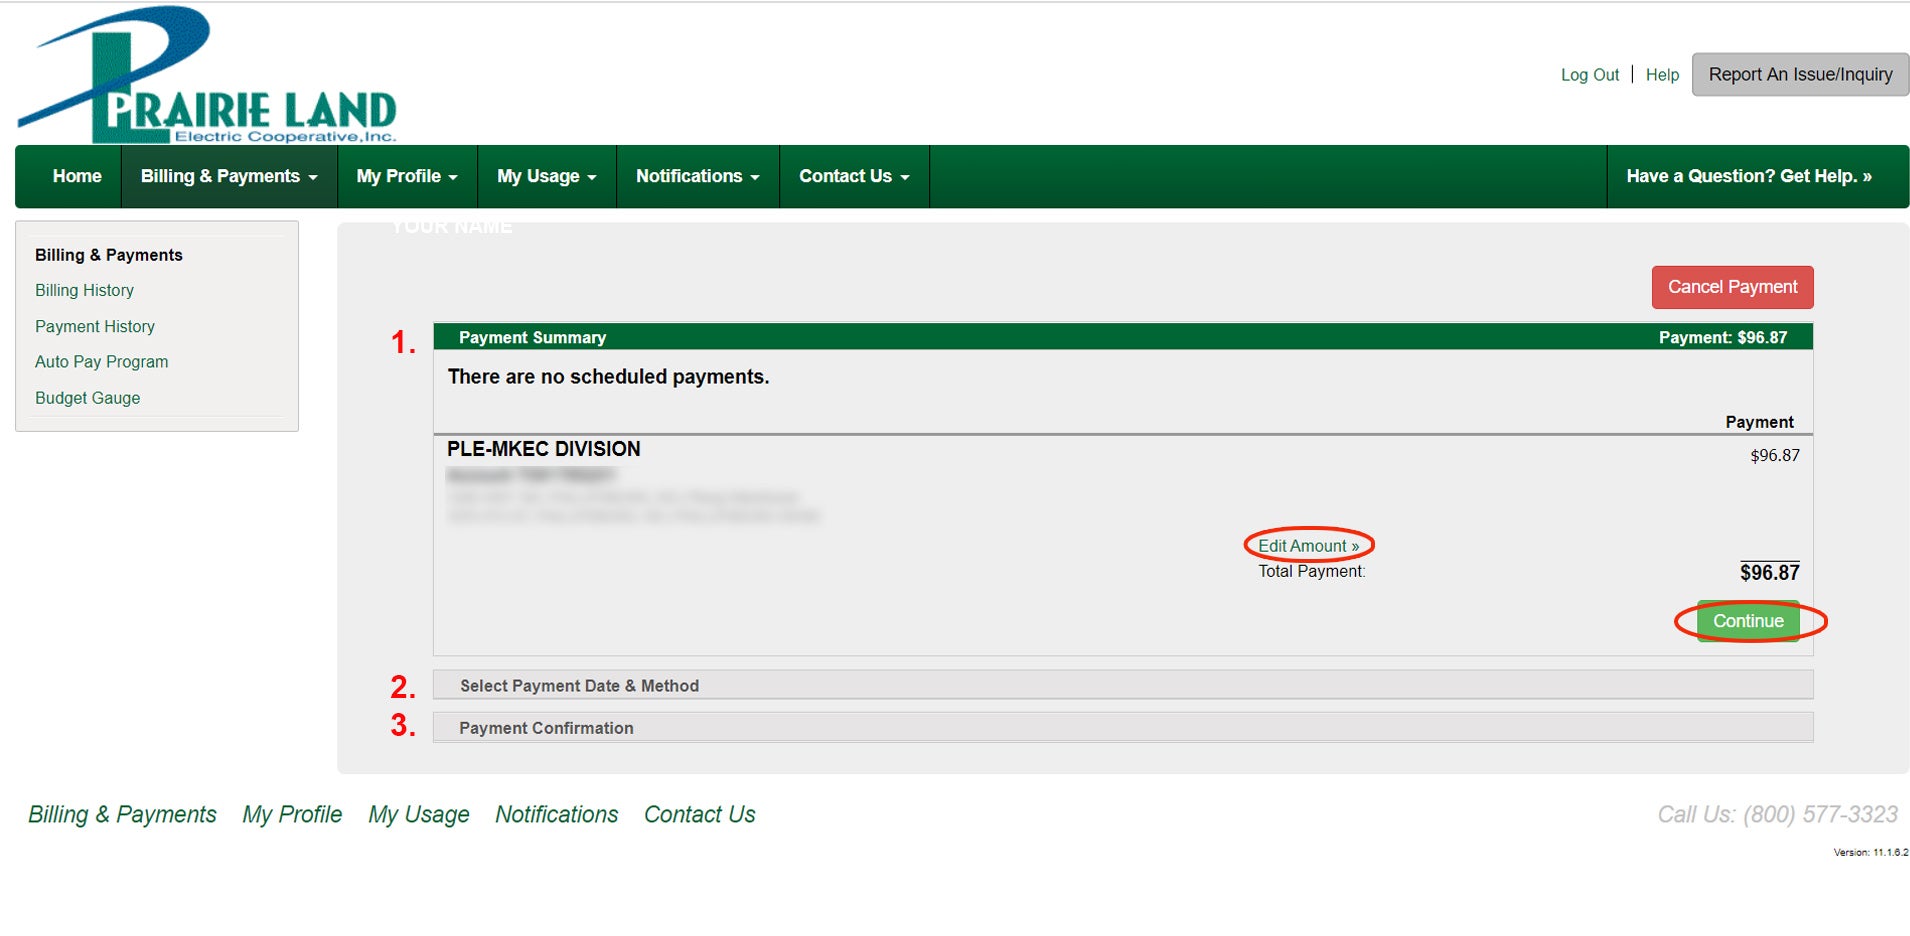Open Notifications footer link

click(x=556, y=815)
